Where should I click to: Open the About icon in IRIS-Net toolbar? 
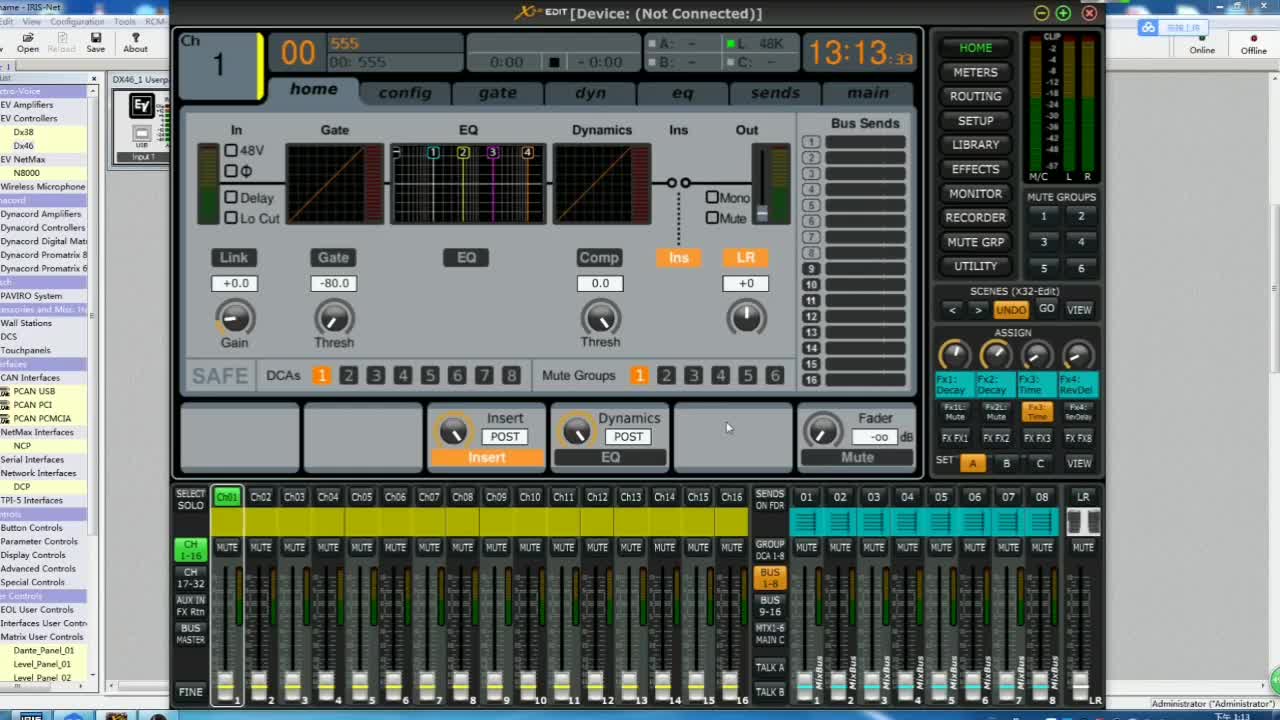(135, 42)
